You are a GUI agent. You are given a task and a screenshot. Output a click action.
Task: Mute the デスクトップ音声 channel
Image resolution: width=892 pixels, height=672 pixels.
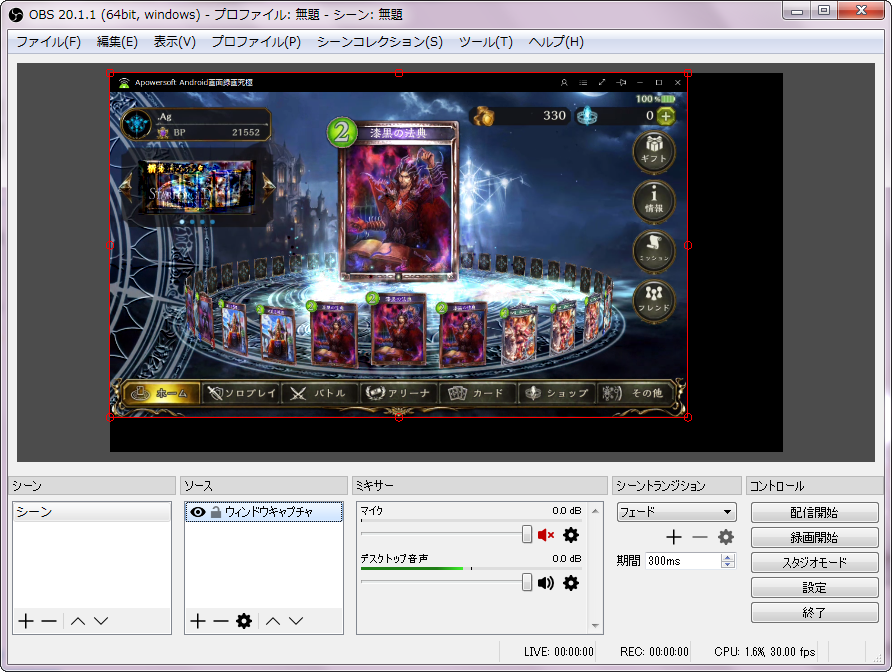[x=546, y=583]
